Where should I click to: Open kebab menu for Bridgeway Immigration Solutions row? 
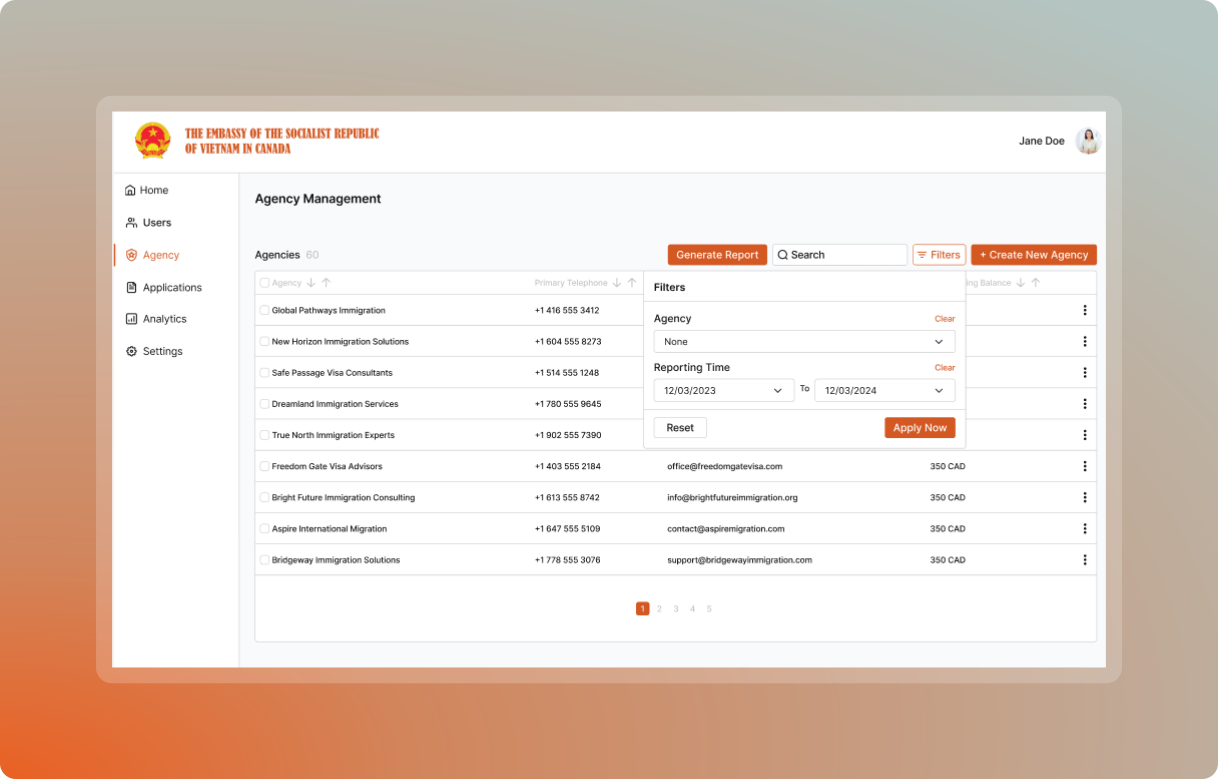tap(1084, 560)
